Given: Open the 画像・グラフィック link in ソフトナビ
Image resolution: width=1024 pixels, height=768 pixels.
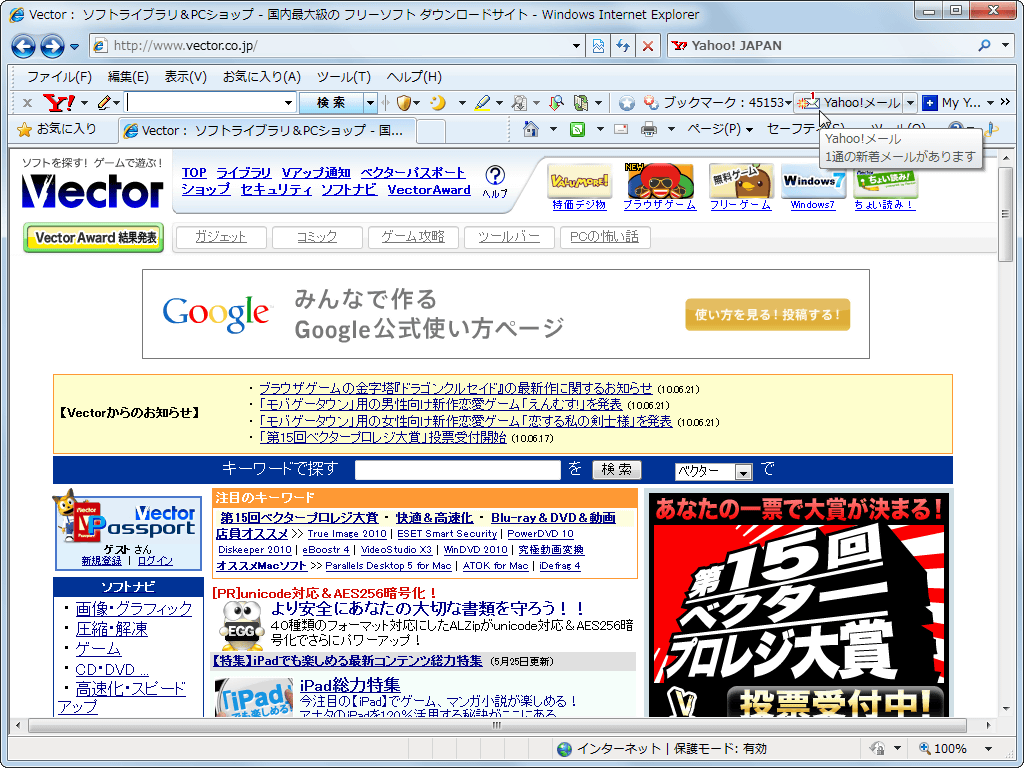Looking at the screenshot, I should click(134, 609).
